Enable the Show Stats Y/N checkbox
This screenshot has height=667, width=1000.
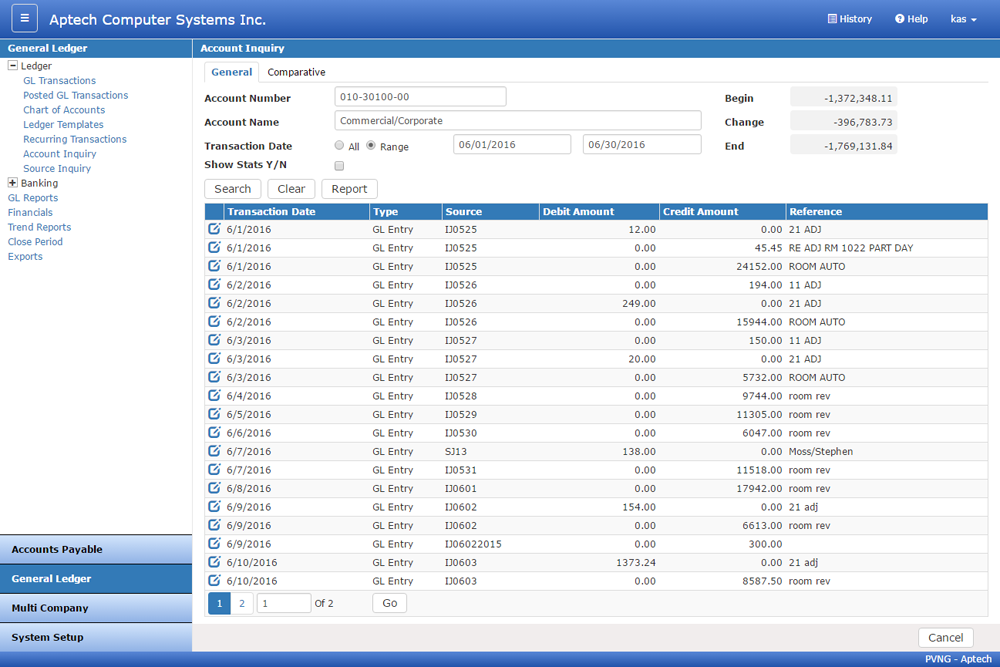pyautogui.click(x=339, y=165)
